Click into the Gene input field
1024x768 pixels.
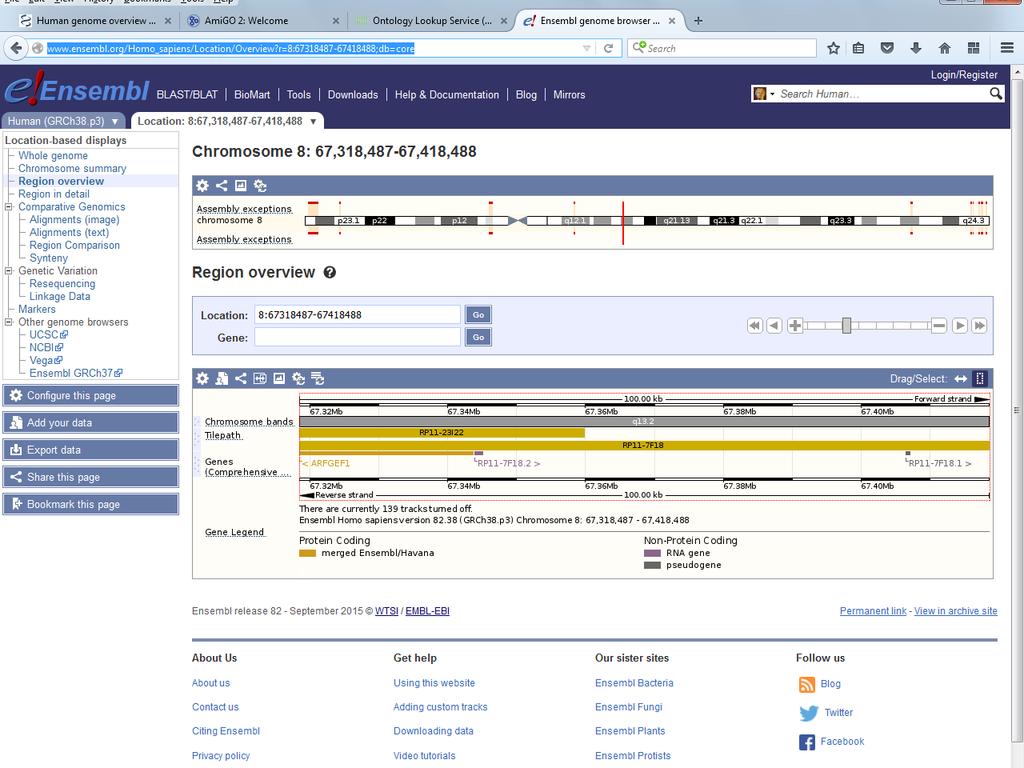357,337
